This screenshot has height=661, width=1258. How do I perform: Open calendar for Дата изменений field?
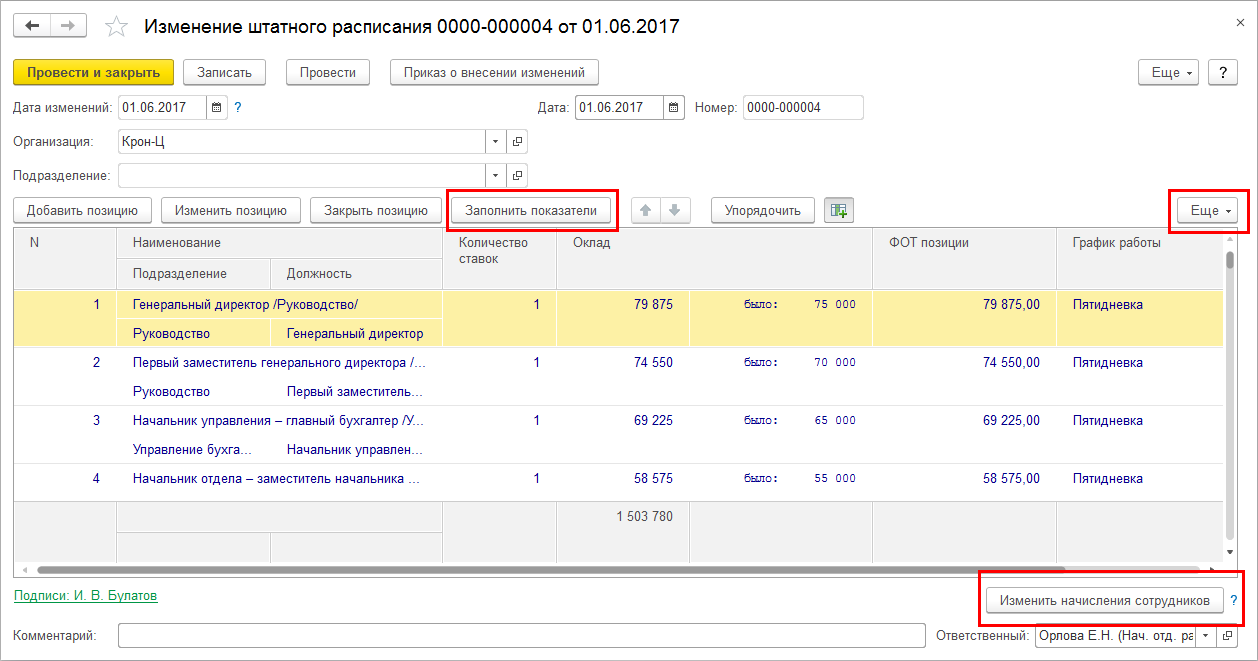[217, 107]
